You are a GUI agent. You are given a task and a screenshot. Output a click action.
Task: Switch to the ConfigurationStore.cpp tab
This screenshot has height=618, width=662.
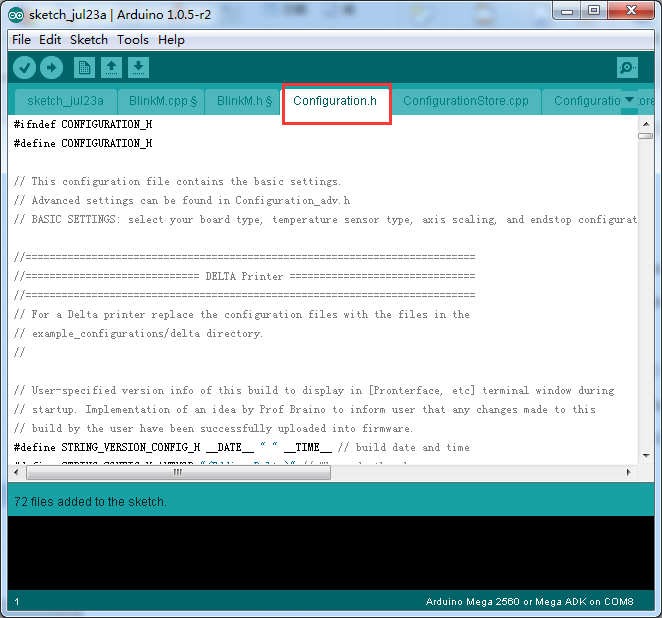pyautogui.click(x=466, y=101)
